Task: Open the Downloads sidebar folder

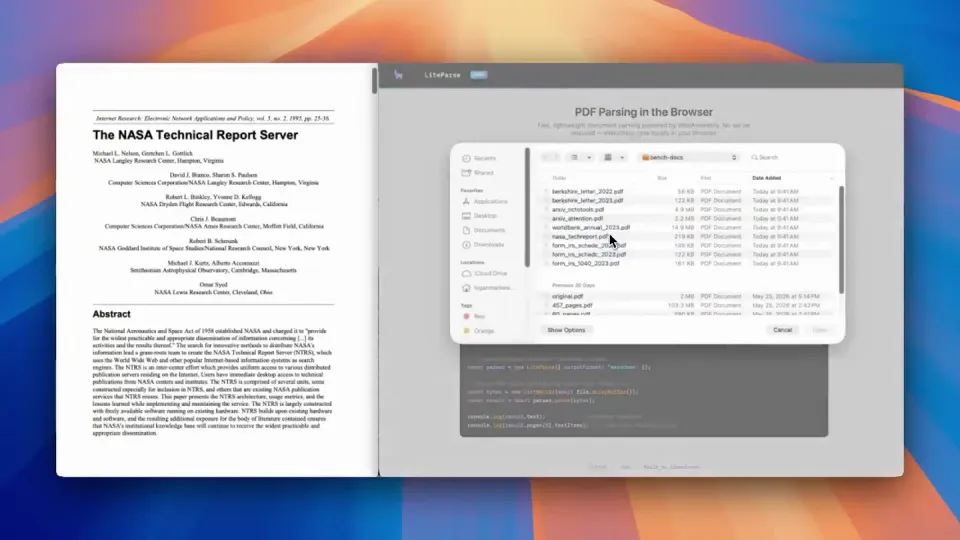Action: point(483,244)
